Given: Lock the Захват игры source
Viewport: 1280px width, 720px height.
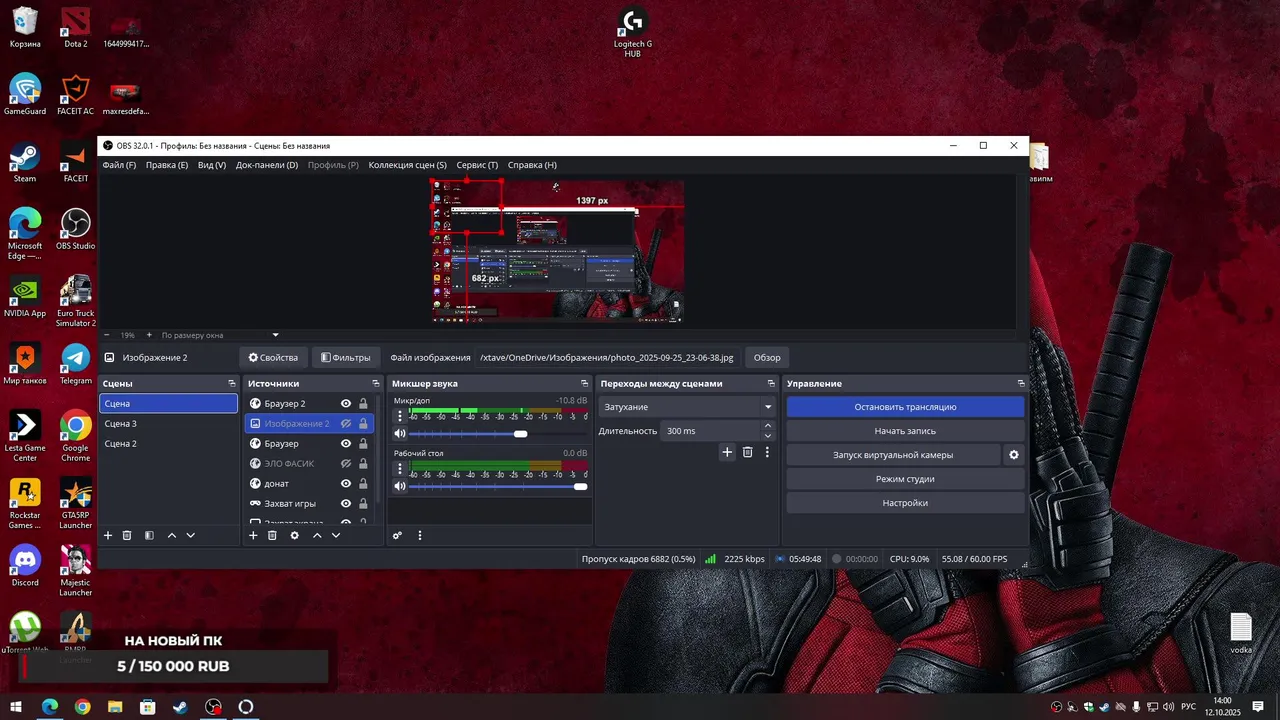Looking at the screenshot, I should point(363,504).
